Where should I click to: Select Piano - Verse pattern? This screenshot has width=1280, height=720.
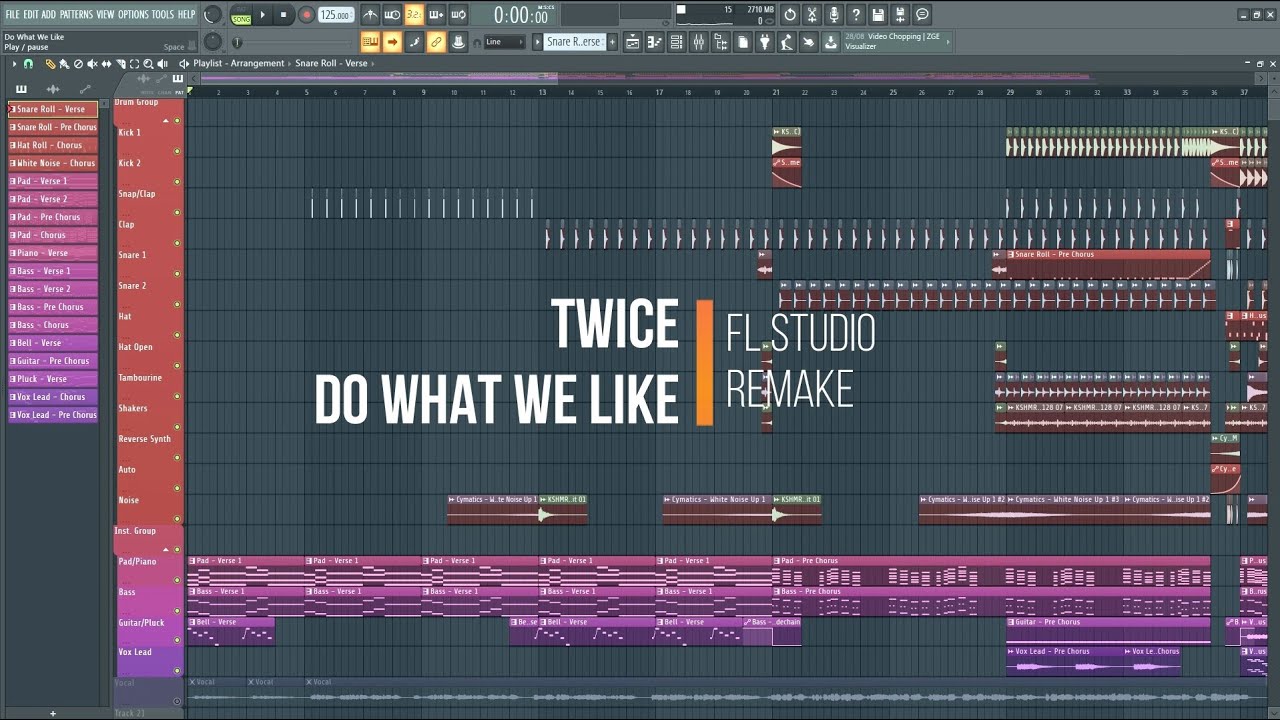(53, 253)
